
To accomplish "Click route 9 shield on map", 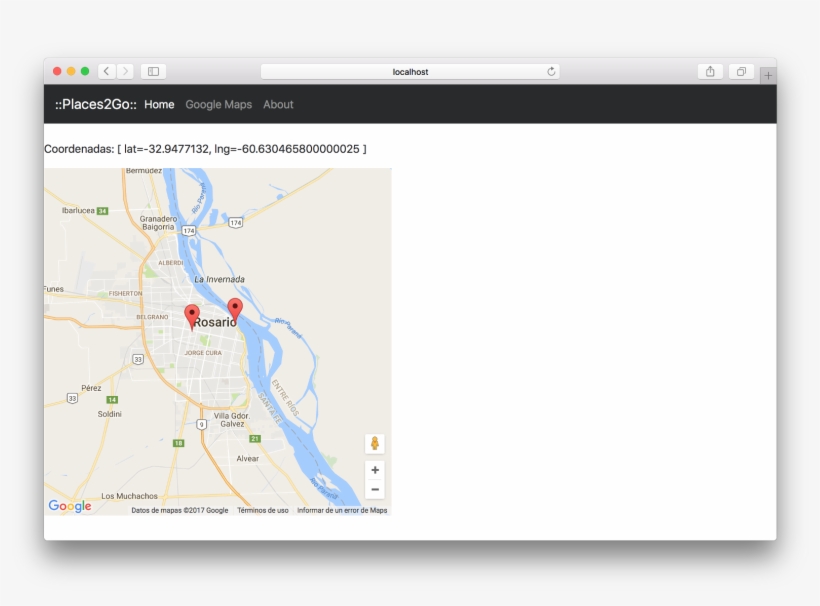I will click(x=201, y=425).
